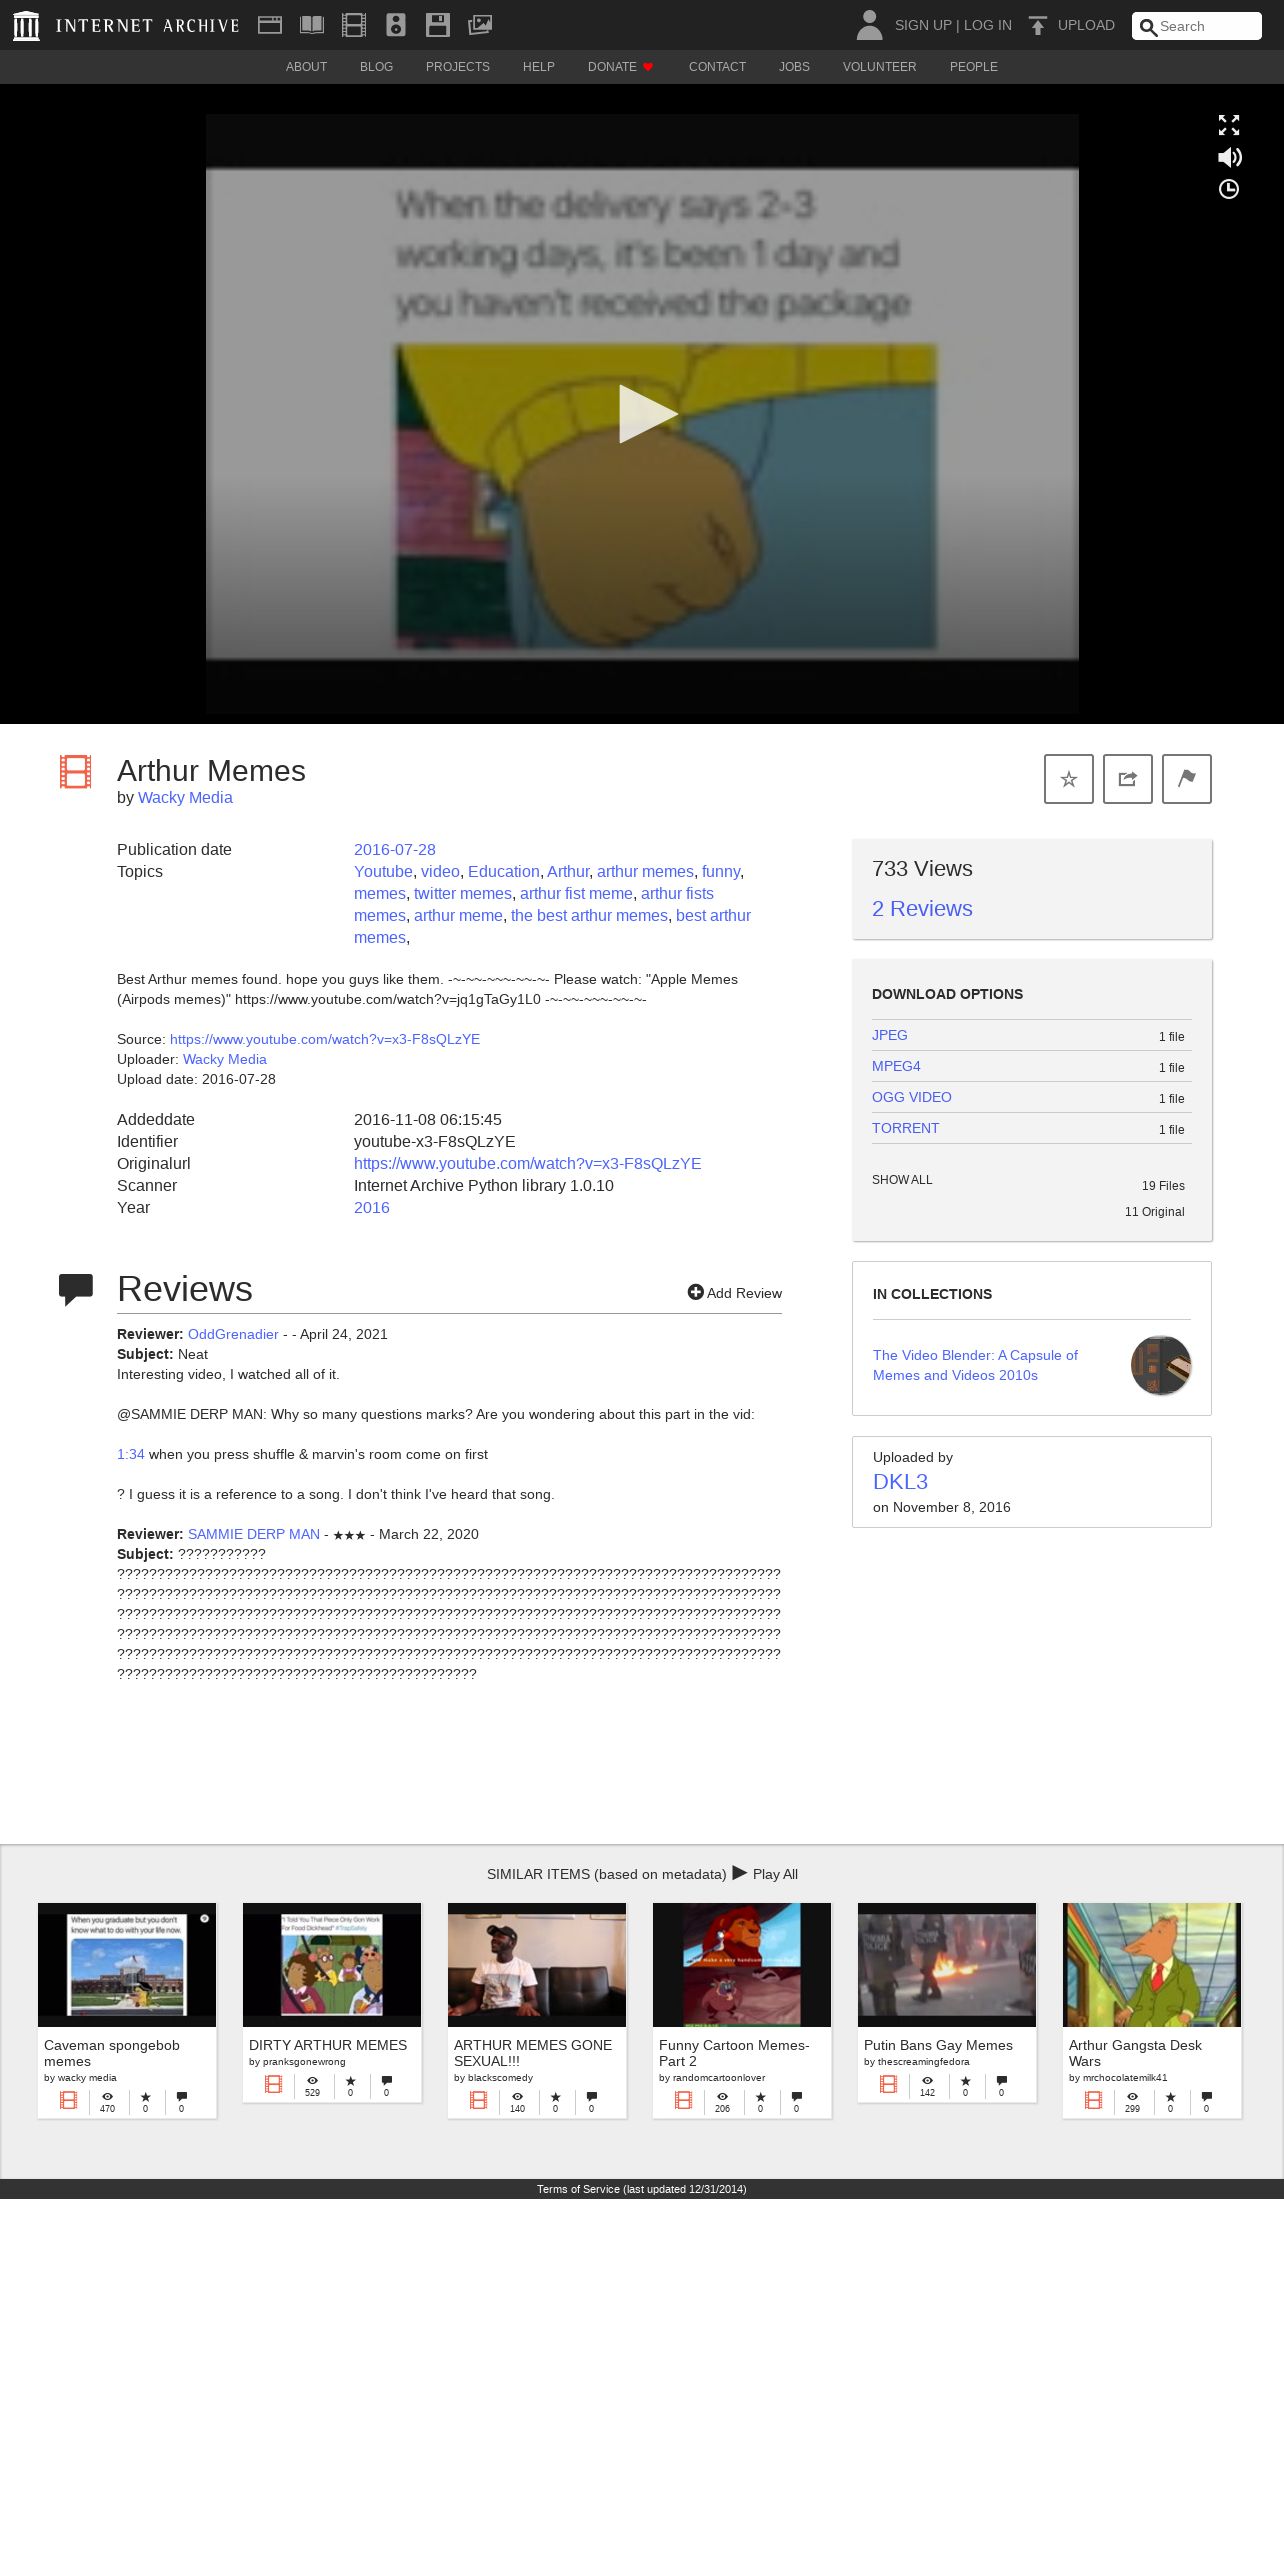Click the upload arrow icon
1284x2568 pixels.
coord(1038,25)
